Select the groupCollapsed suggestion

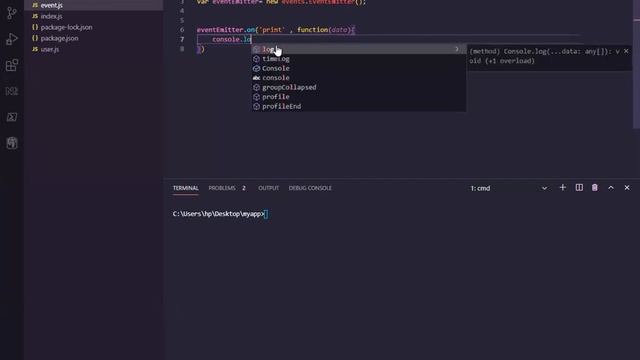358,87
